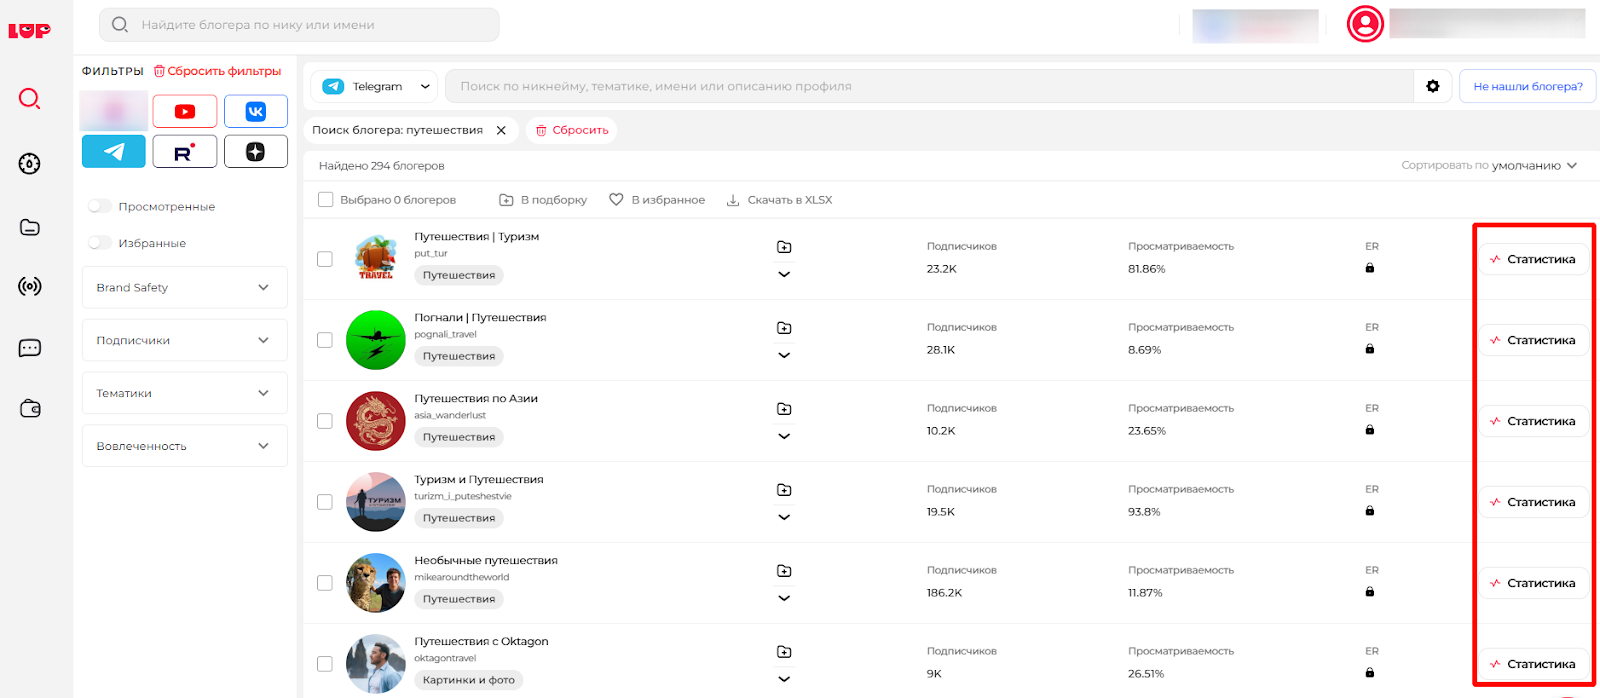The height and width of the screenshot is (698, 1600).
Task: Select the YouTube platform filter icon
Action: pyautogui.click(x=185, y=111)
